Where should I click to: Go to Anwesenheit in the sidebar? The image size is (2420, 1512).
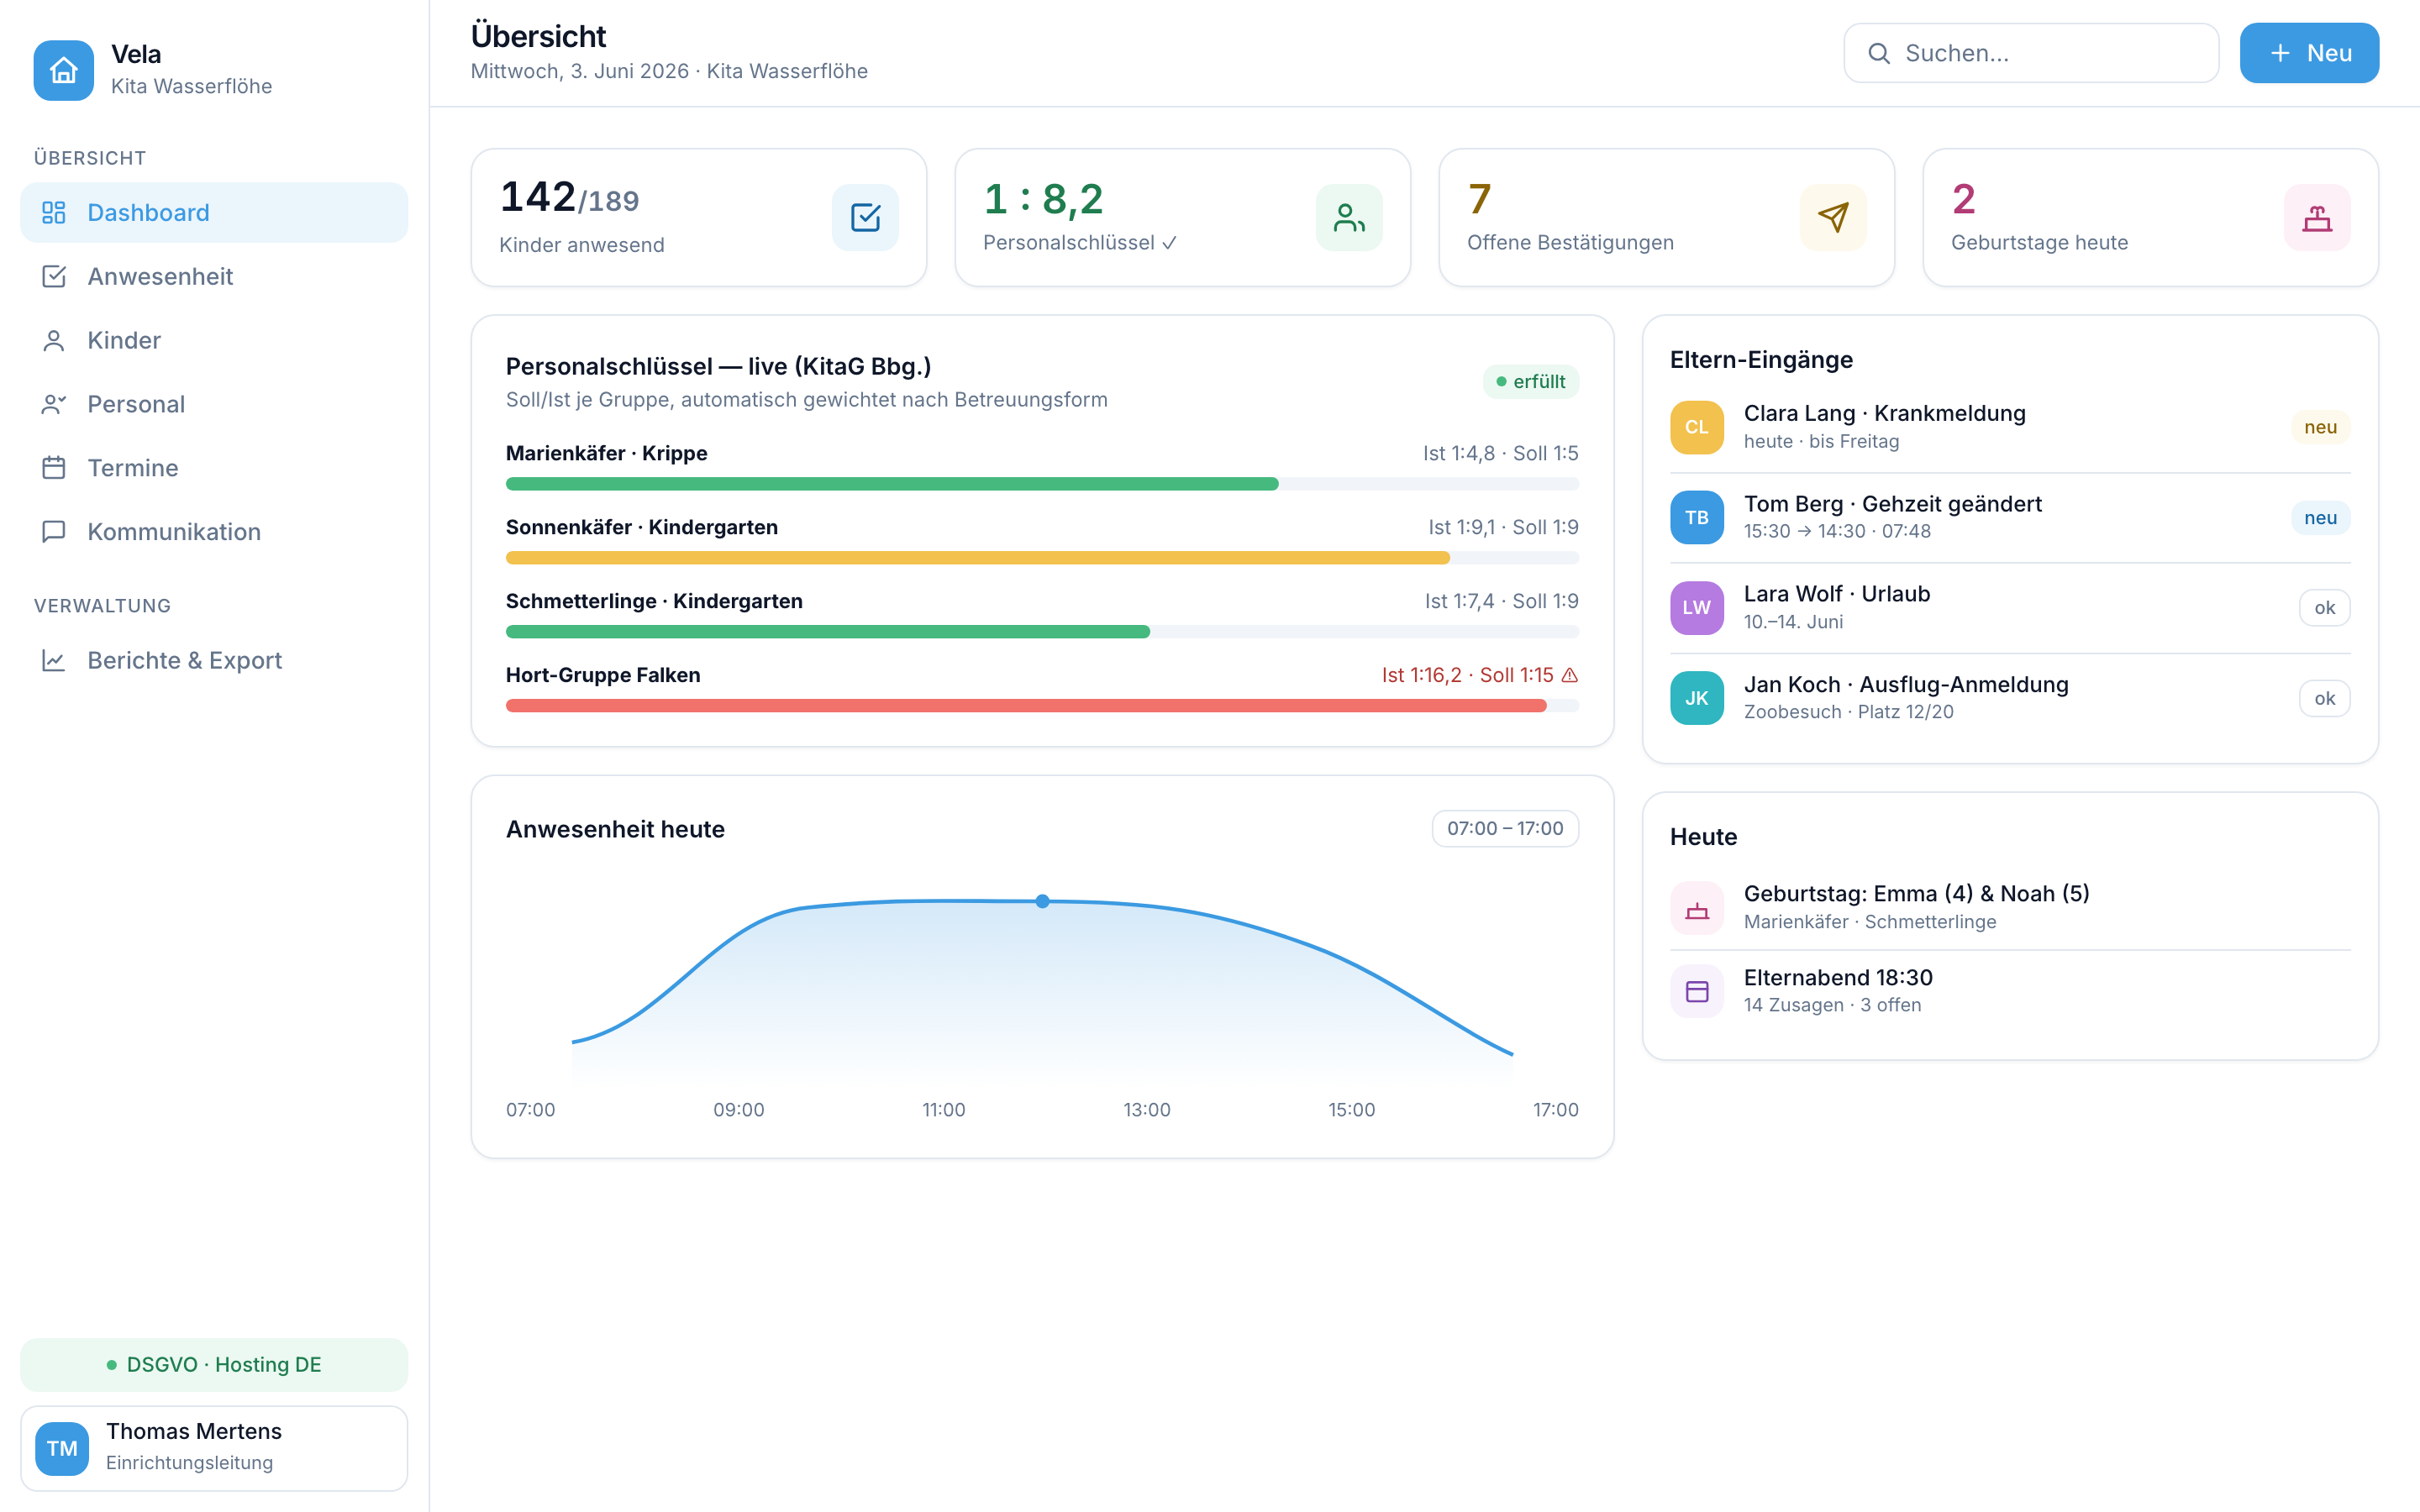(214, 276)
